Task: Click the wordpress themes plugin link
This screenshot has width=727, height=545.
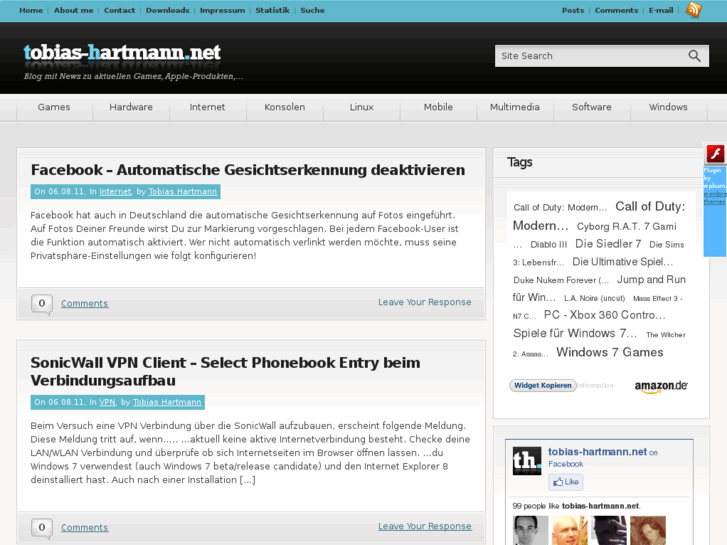Action: click(x=714, y=198)
